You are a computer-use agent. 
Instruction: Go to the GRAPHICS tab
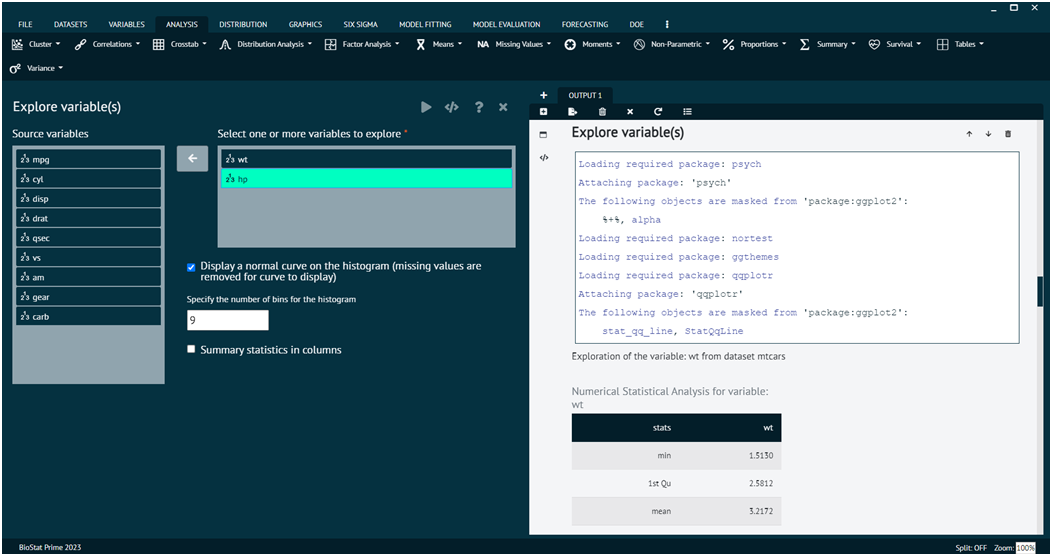(x=305, y=24)
